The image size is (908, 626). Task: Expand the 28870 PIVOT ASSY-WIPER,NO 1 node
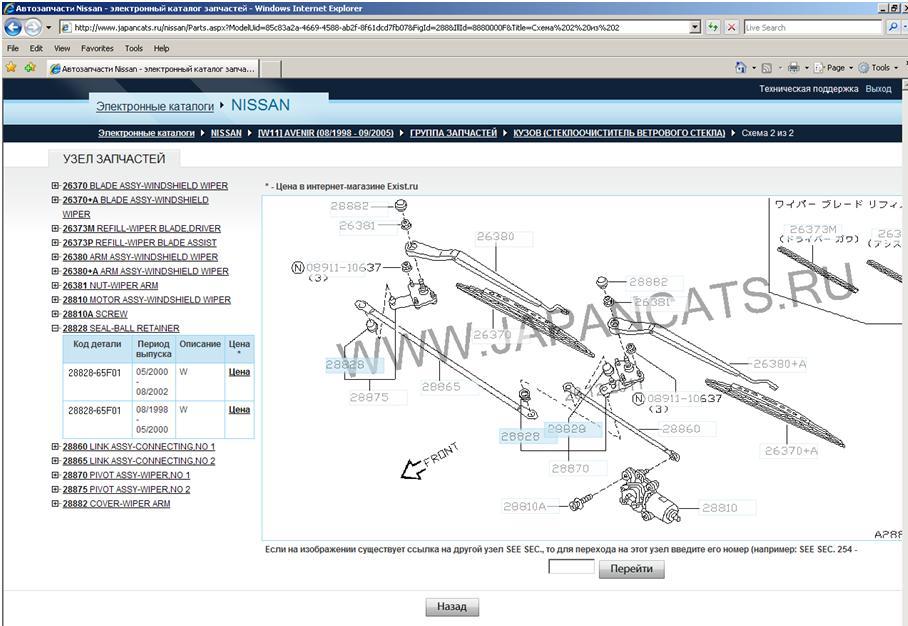[55, 475]
